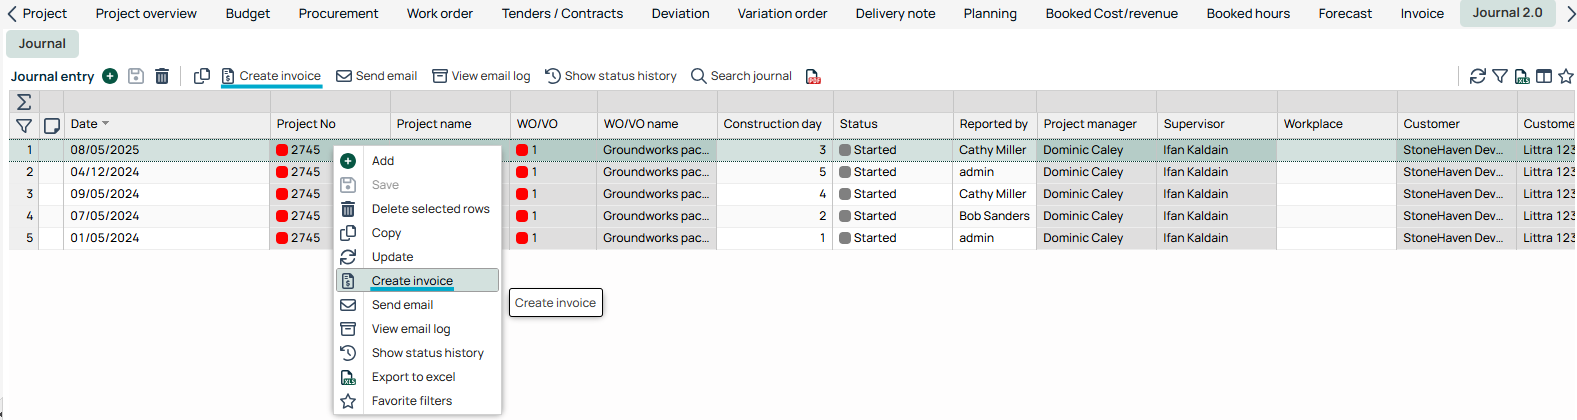
Task: Toggle the select-all checkbox in grid header
Action: click(52, 125)
